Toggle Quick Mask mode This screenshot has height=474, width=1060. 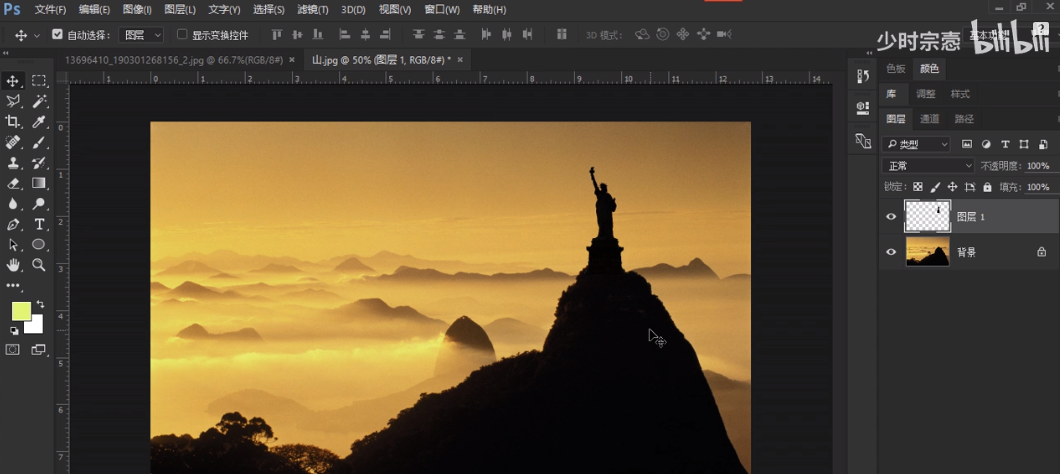12,350
